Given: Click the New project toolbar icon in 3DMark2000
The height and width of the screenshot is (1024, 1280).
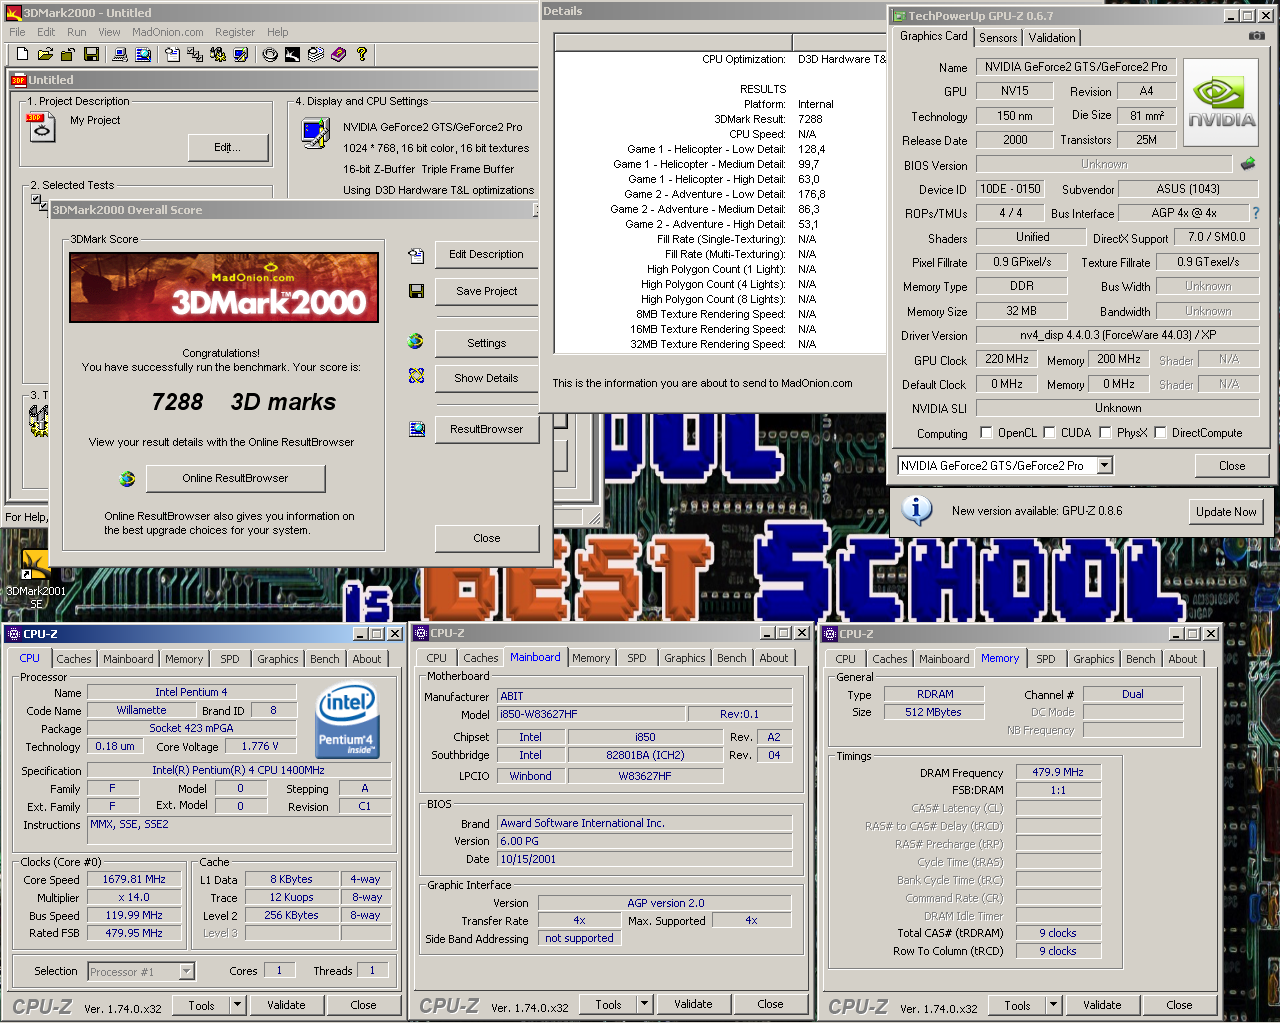Looking at the screenshot, I should click(20, 54).
